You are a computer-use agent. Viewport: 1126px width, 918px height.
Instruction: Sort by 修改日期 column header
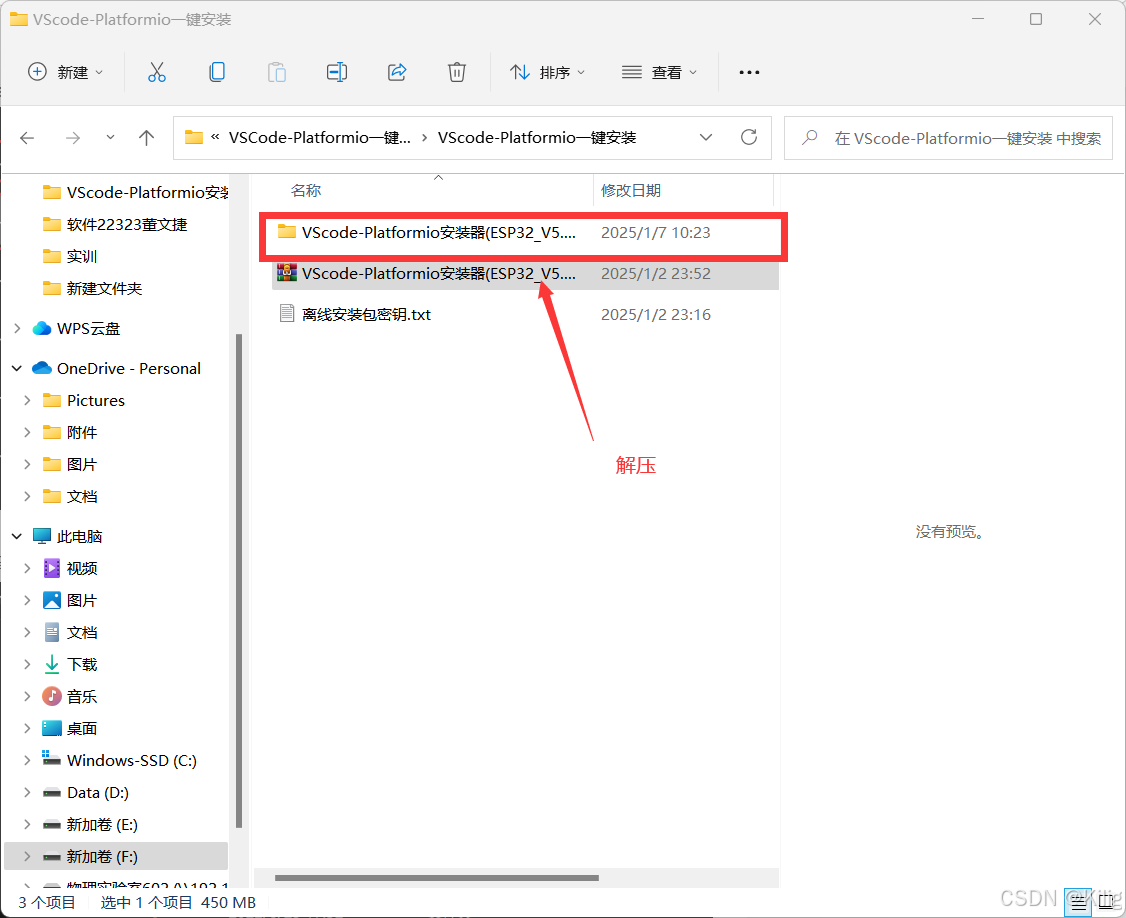pos(631,190)
